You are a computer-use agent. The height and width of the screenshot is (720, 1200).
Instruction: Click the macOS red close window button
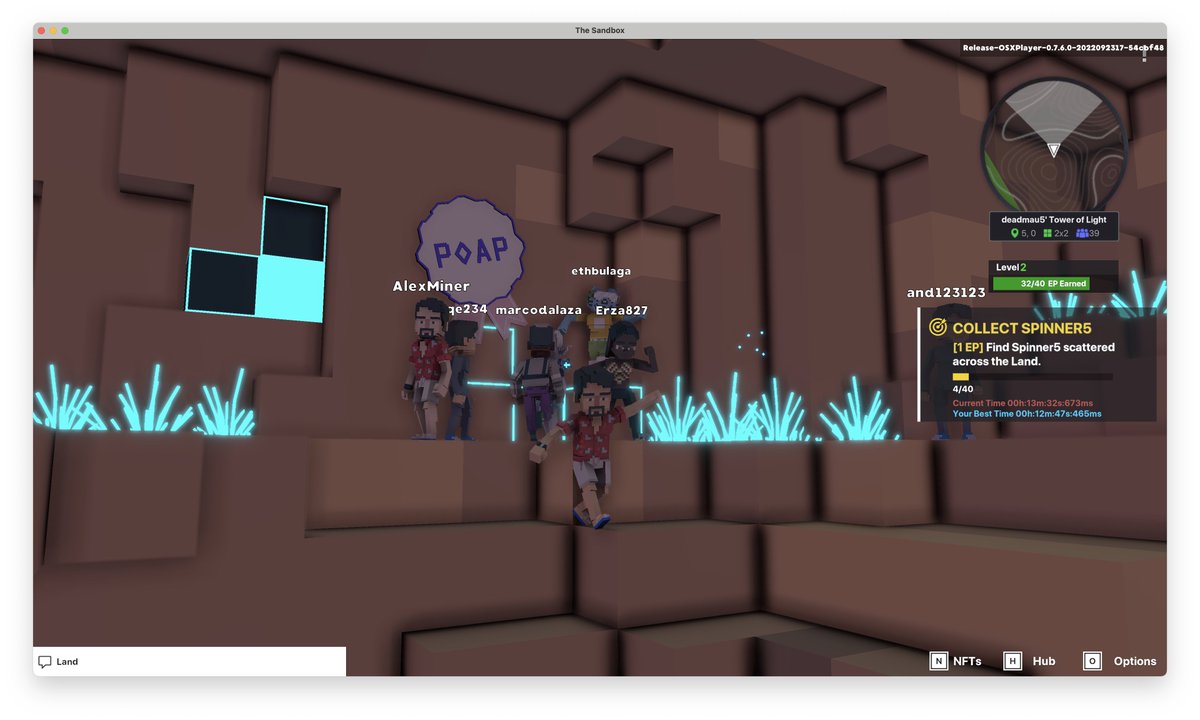click(x=42, y=31)
